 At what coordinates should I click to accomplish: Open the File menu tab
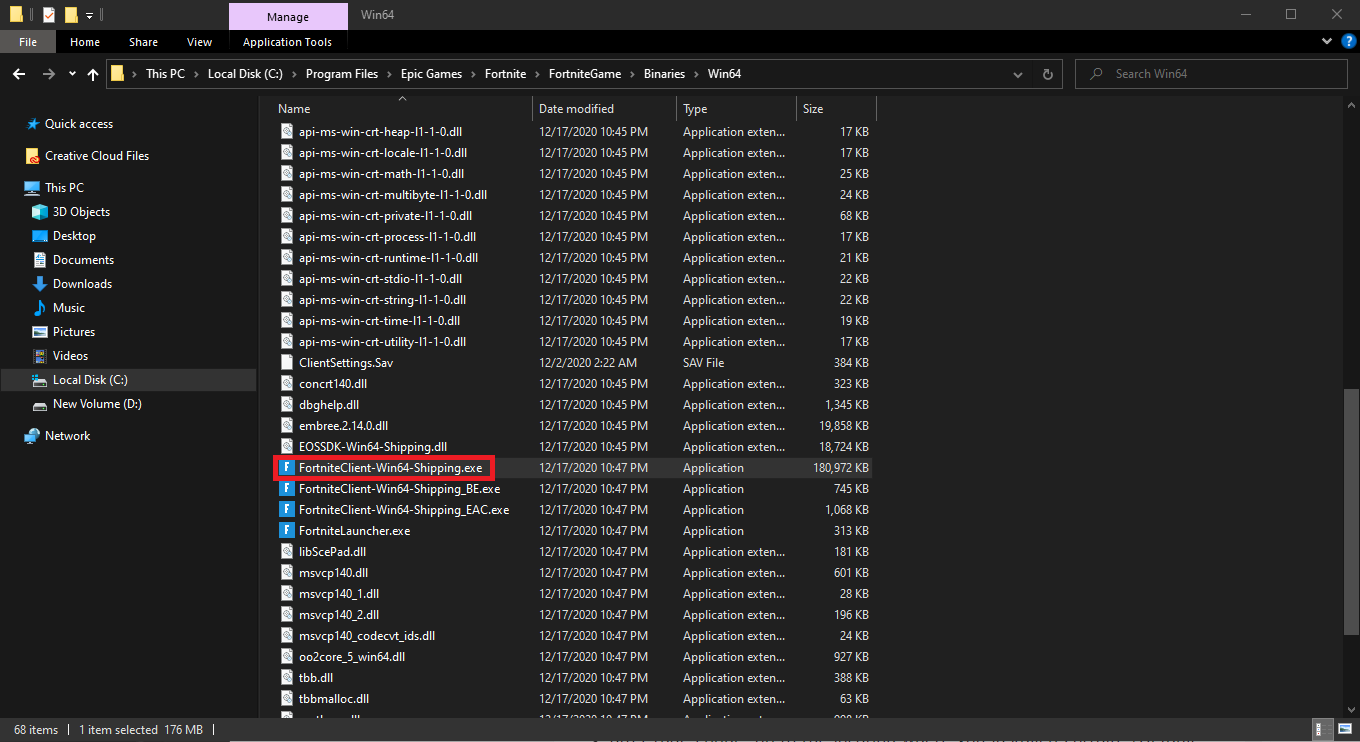pyautogui.click(x=28, y=42)
